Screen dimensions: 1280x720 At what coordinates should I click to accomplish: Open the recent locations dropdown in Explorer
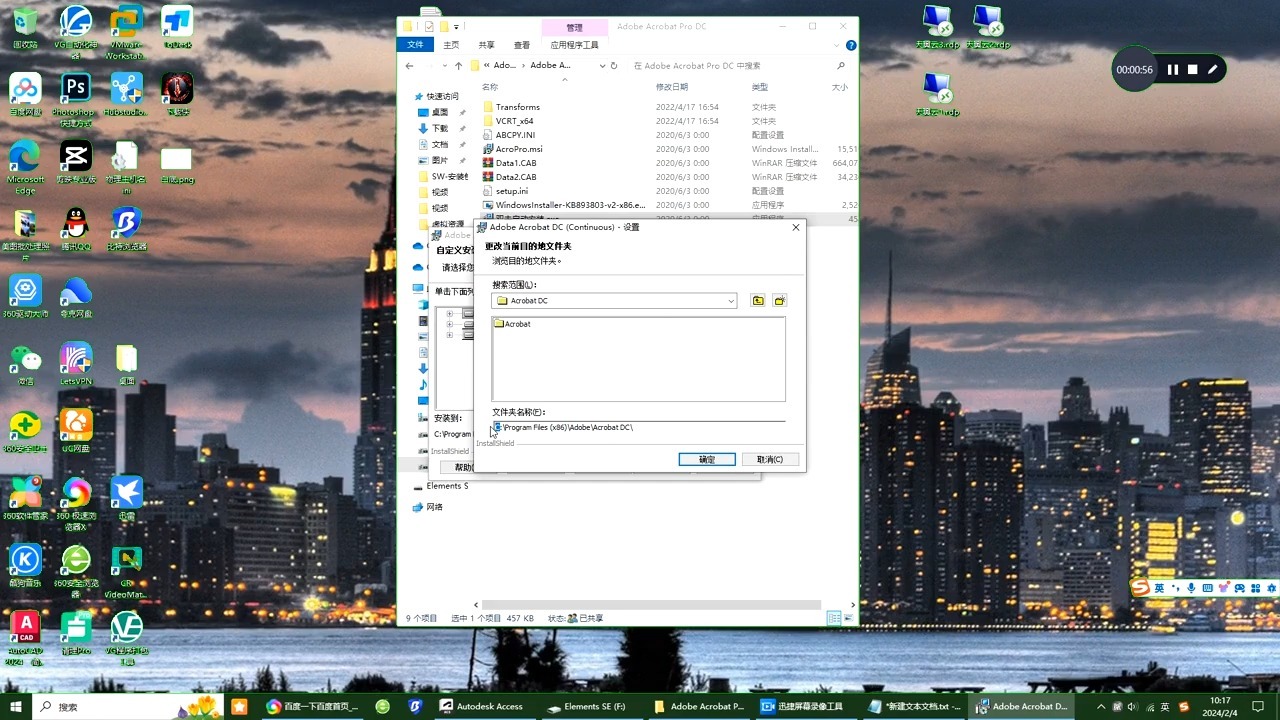(x=445, y=66)
